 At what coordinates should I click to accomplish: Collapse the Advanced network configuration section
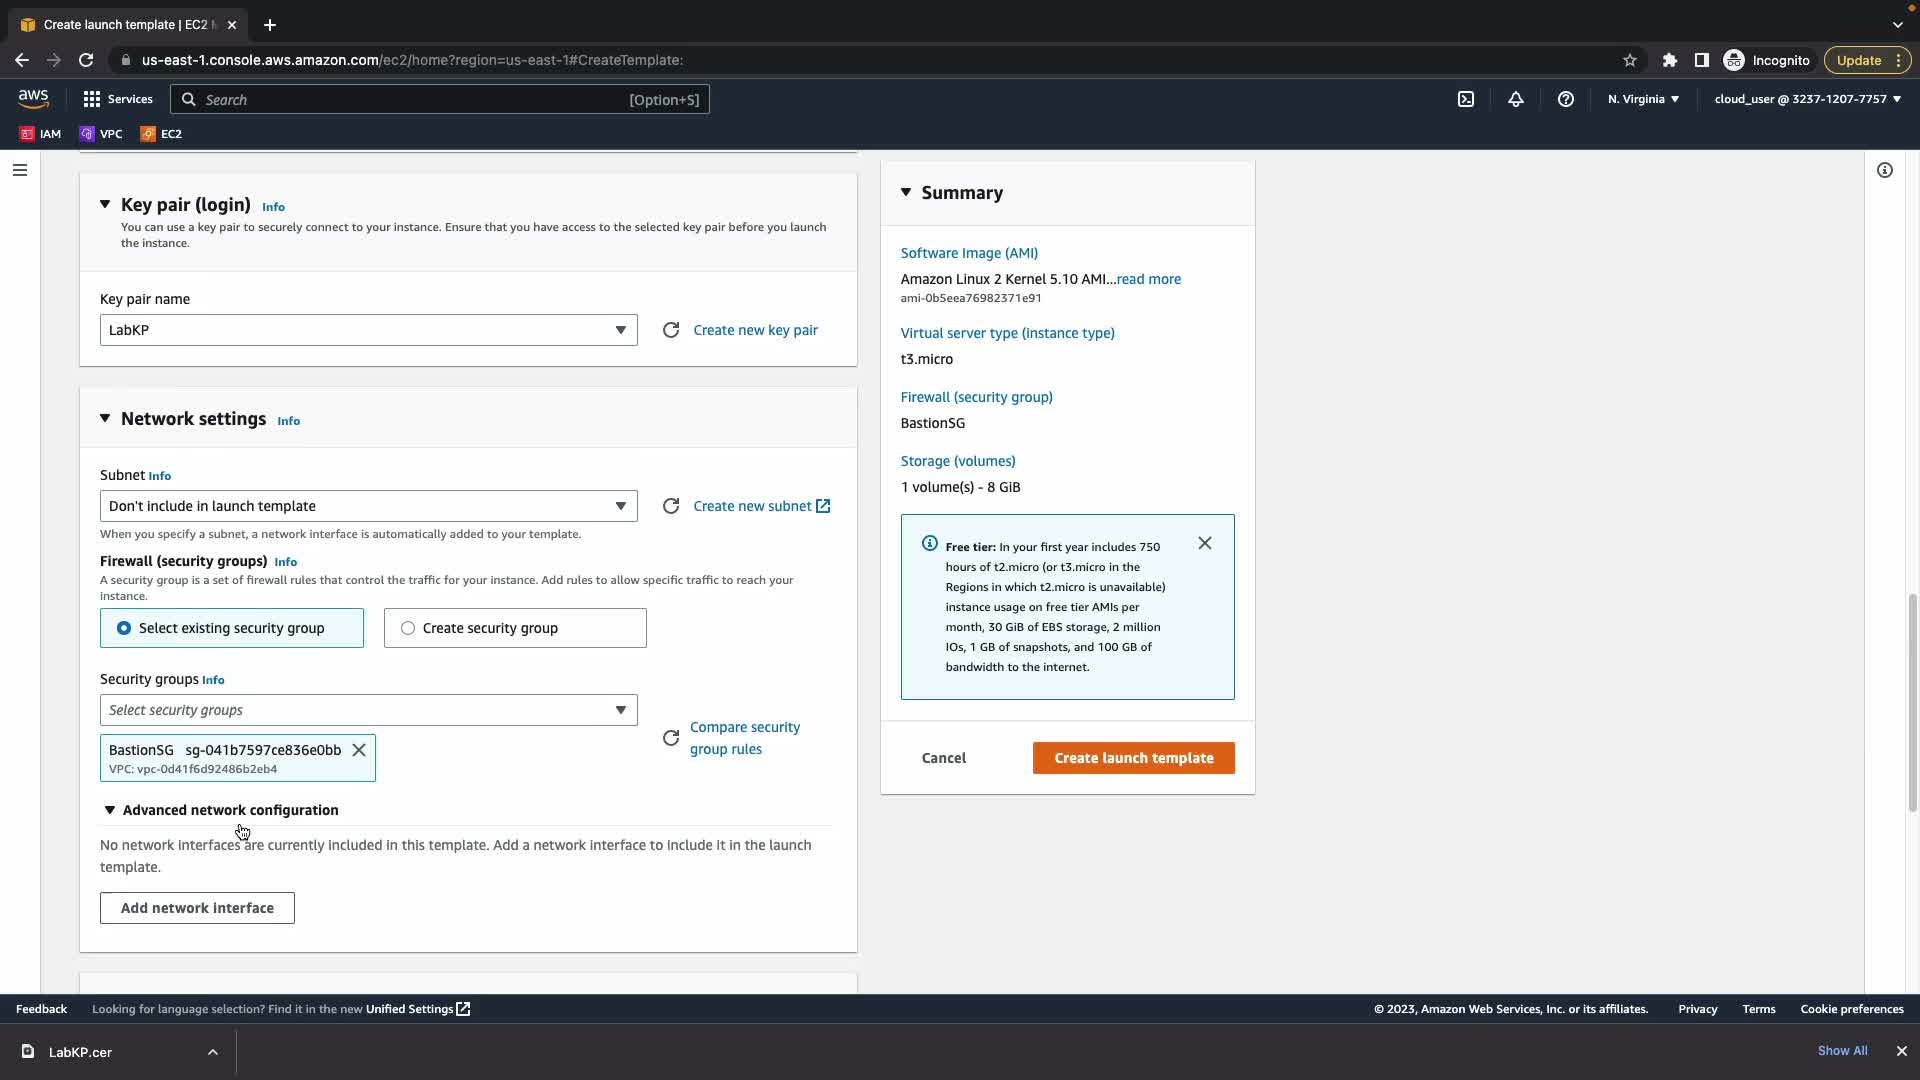(110, 810)
